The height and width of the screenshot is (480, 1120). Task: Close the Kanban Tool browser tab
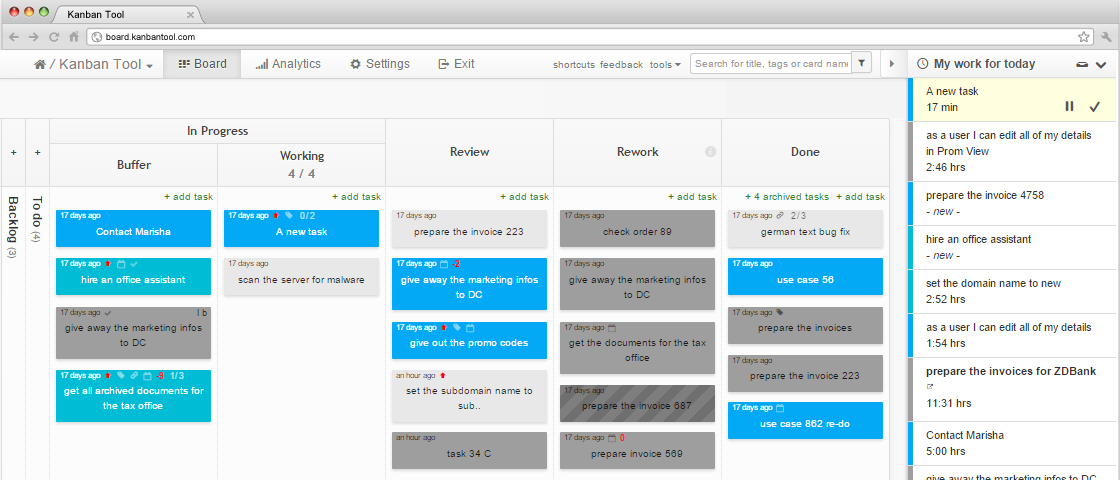tap(190, 15)
